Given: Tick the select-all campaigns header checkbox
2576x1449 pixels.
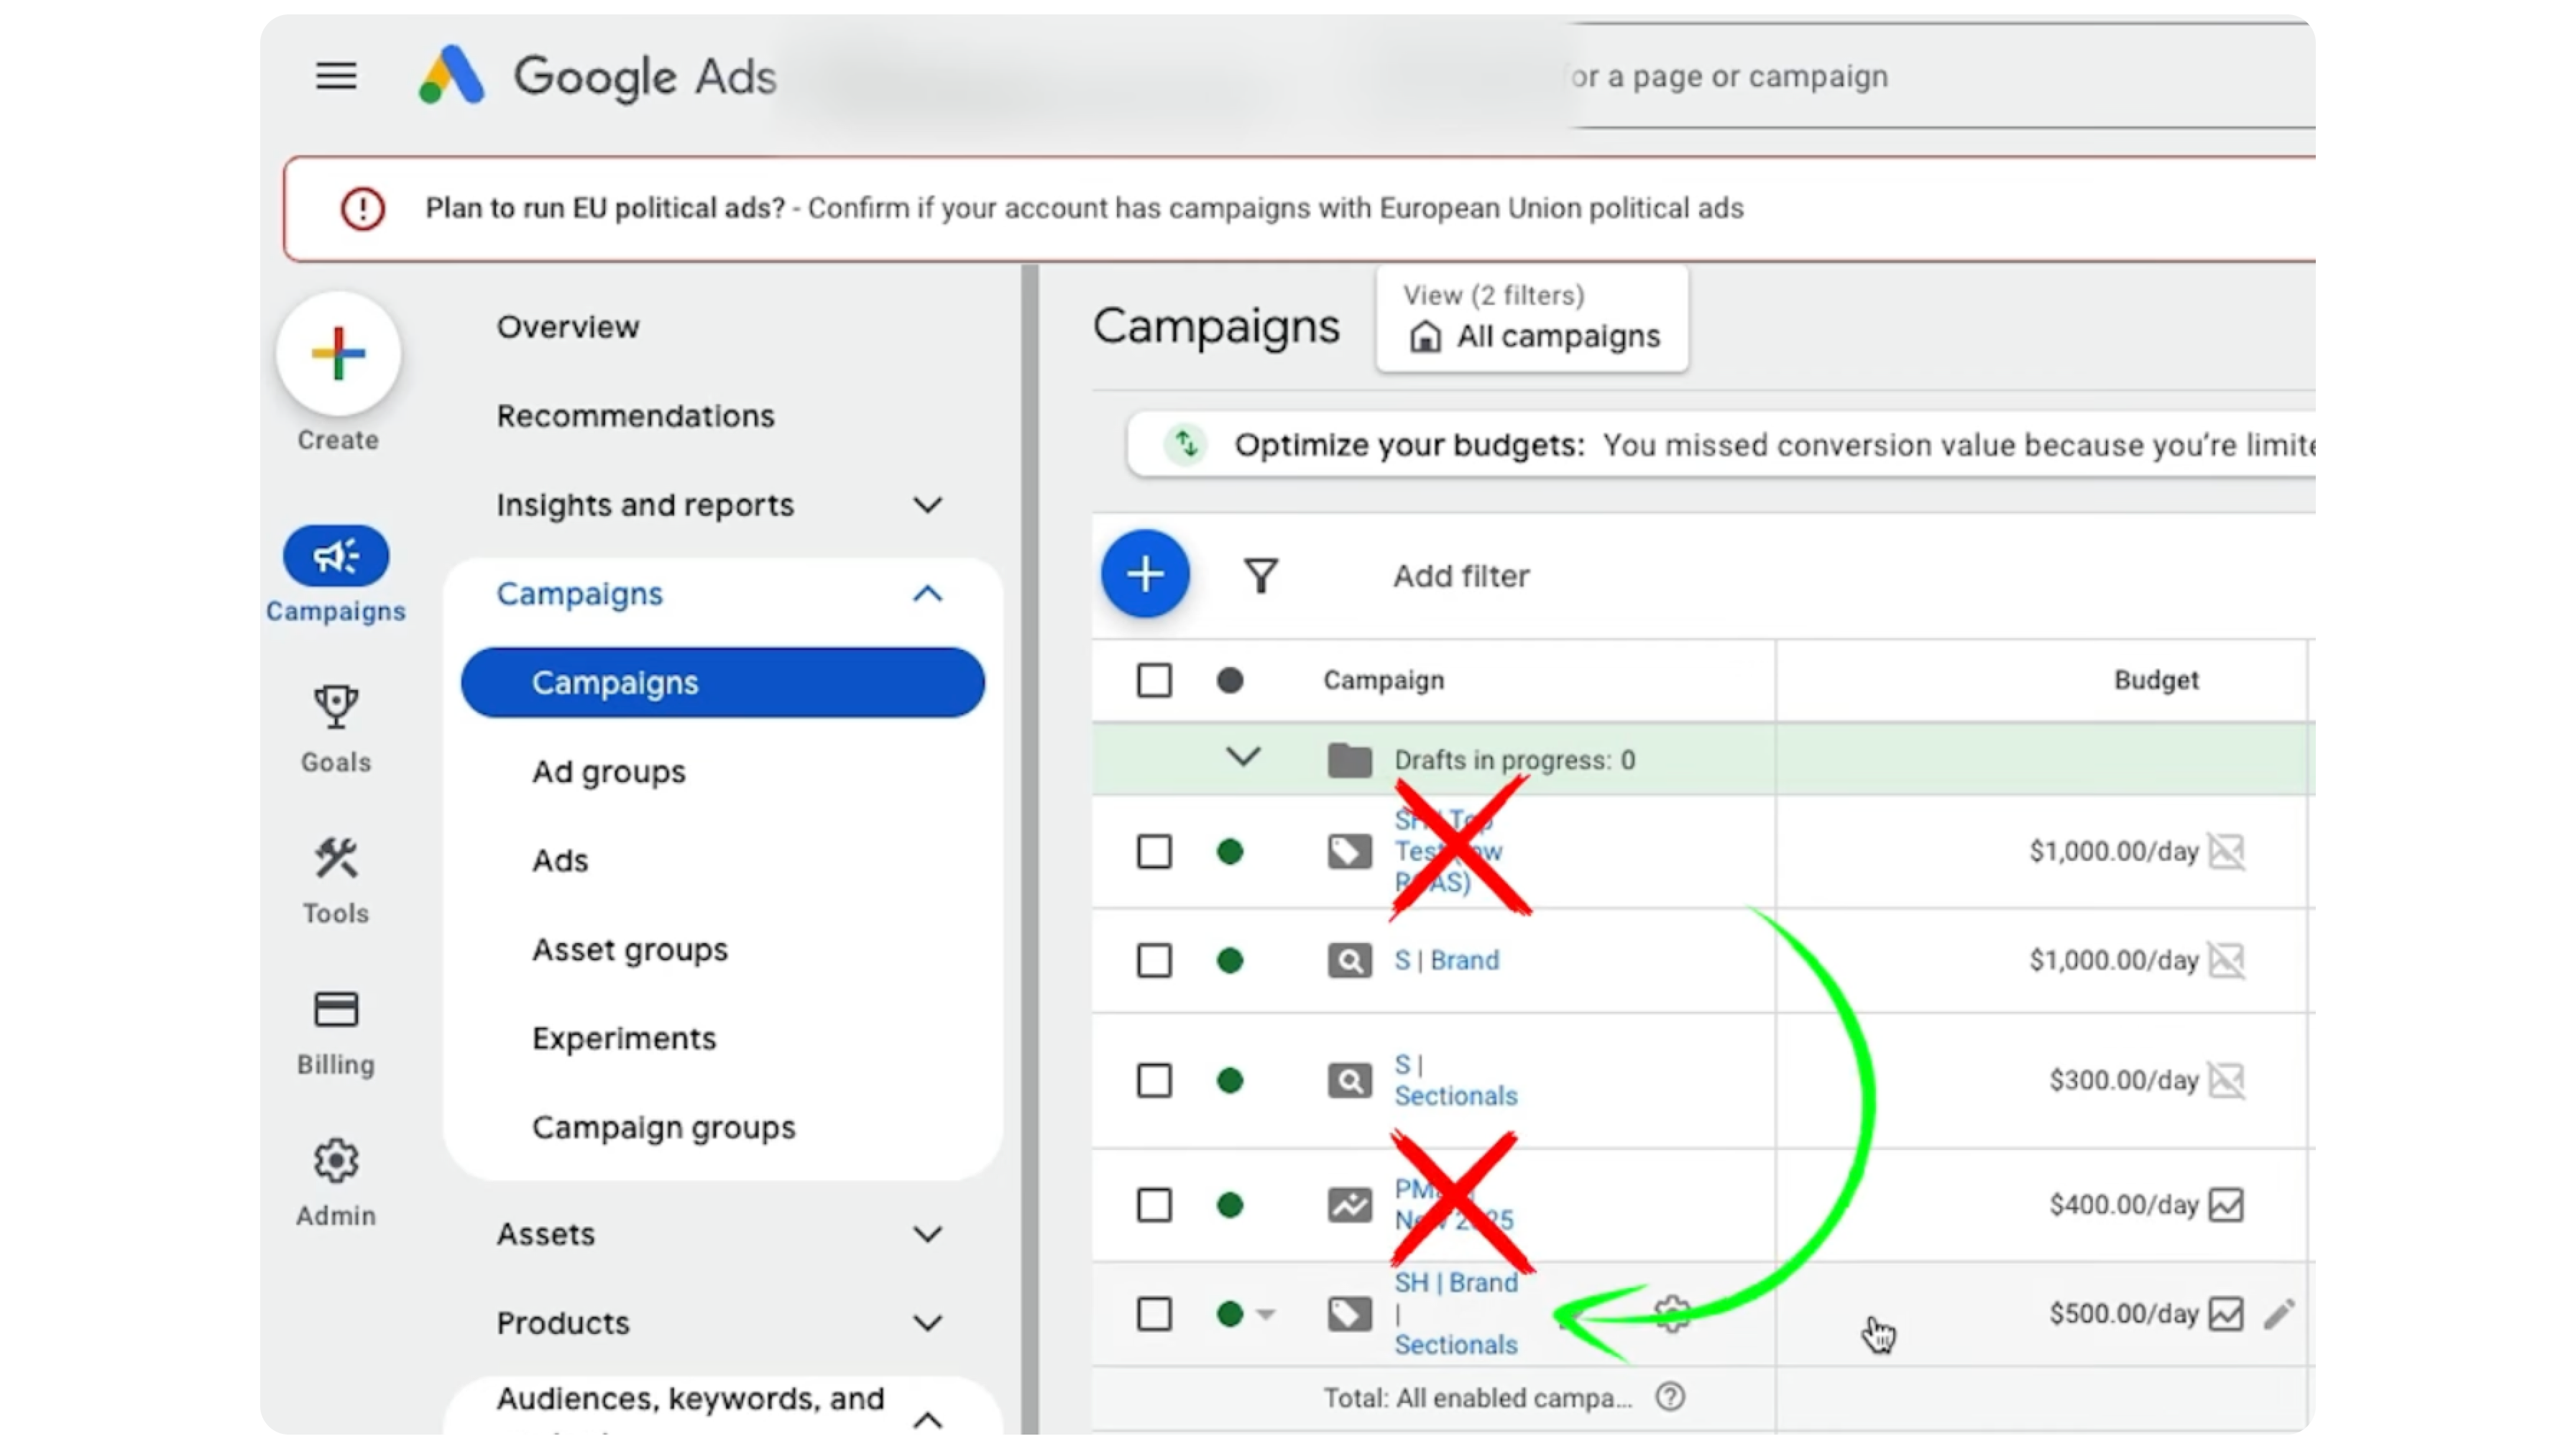Looking at the screenshot, I should (1154, 680).
